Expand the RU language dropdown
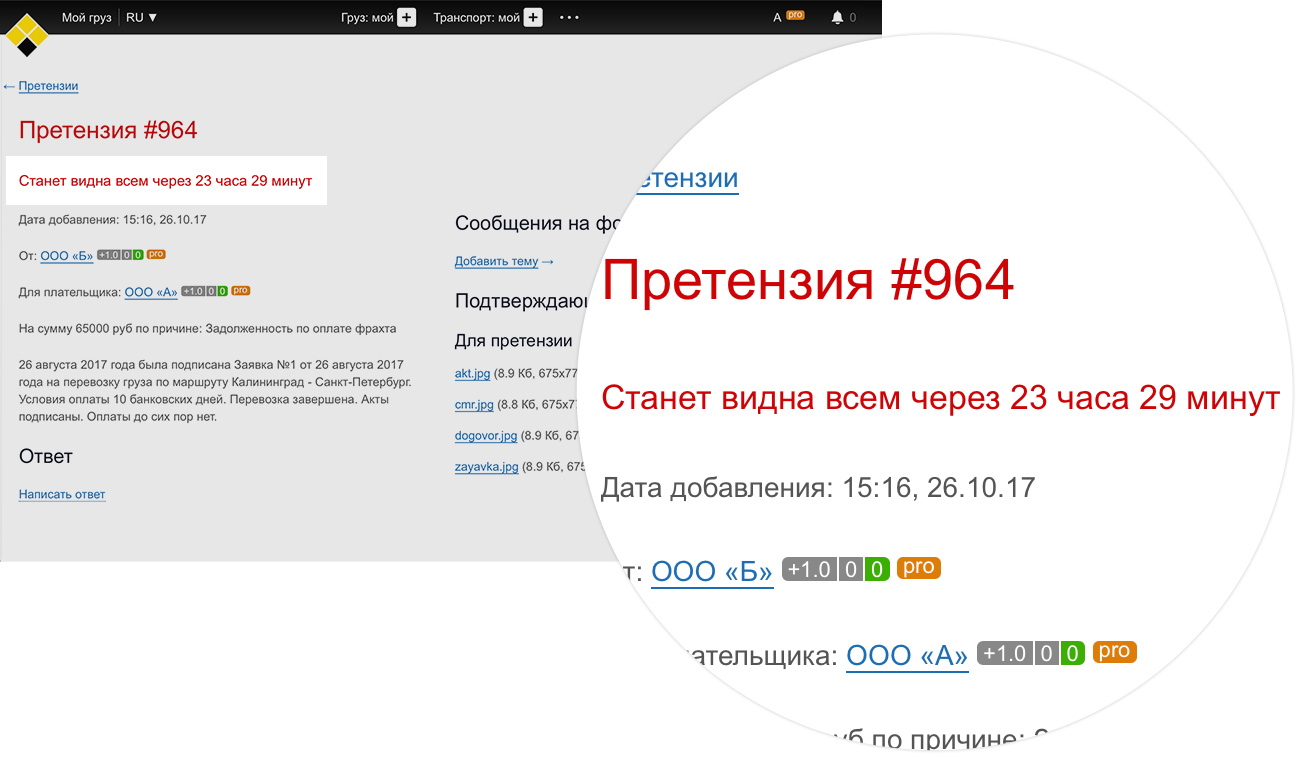1300x759 pixels. coord(141,17)
